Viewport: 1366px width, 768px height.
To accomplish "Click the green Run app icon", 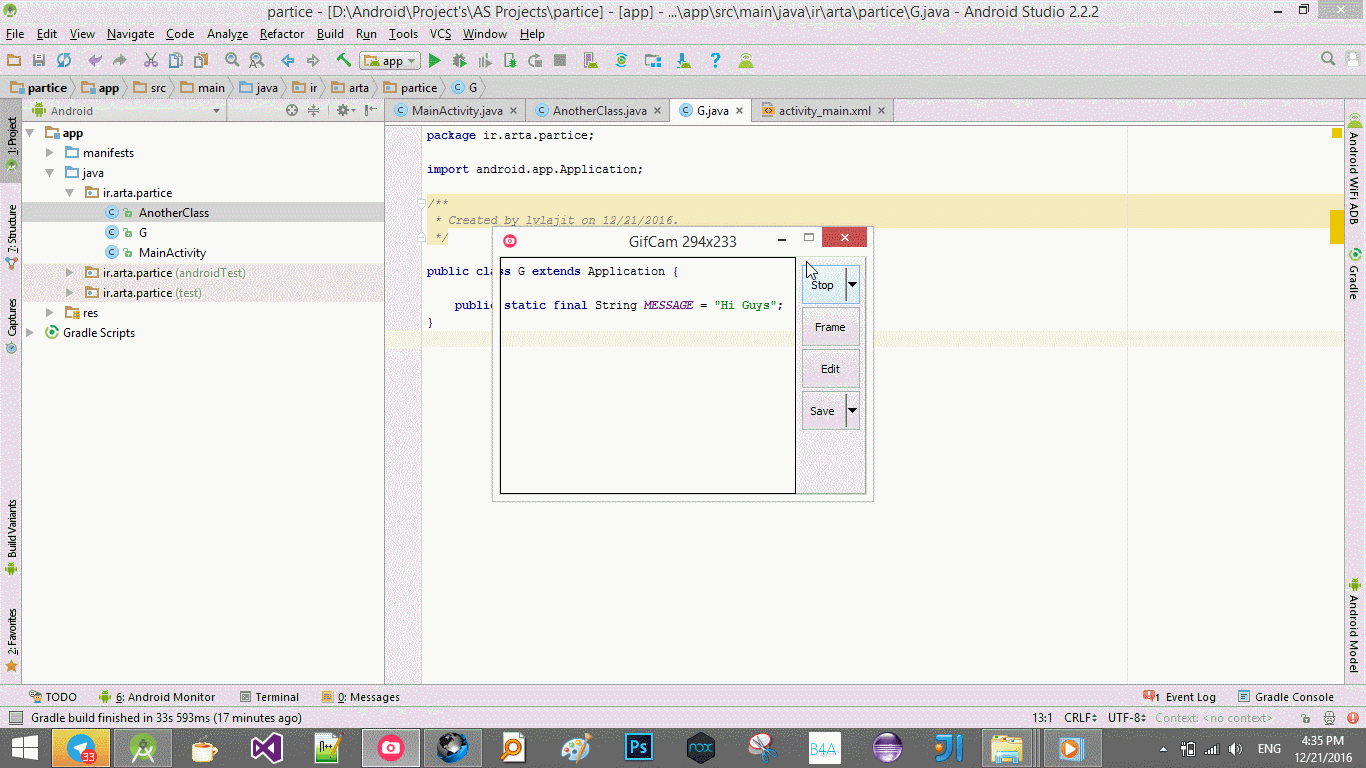I will click(435, 61).
